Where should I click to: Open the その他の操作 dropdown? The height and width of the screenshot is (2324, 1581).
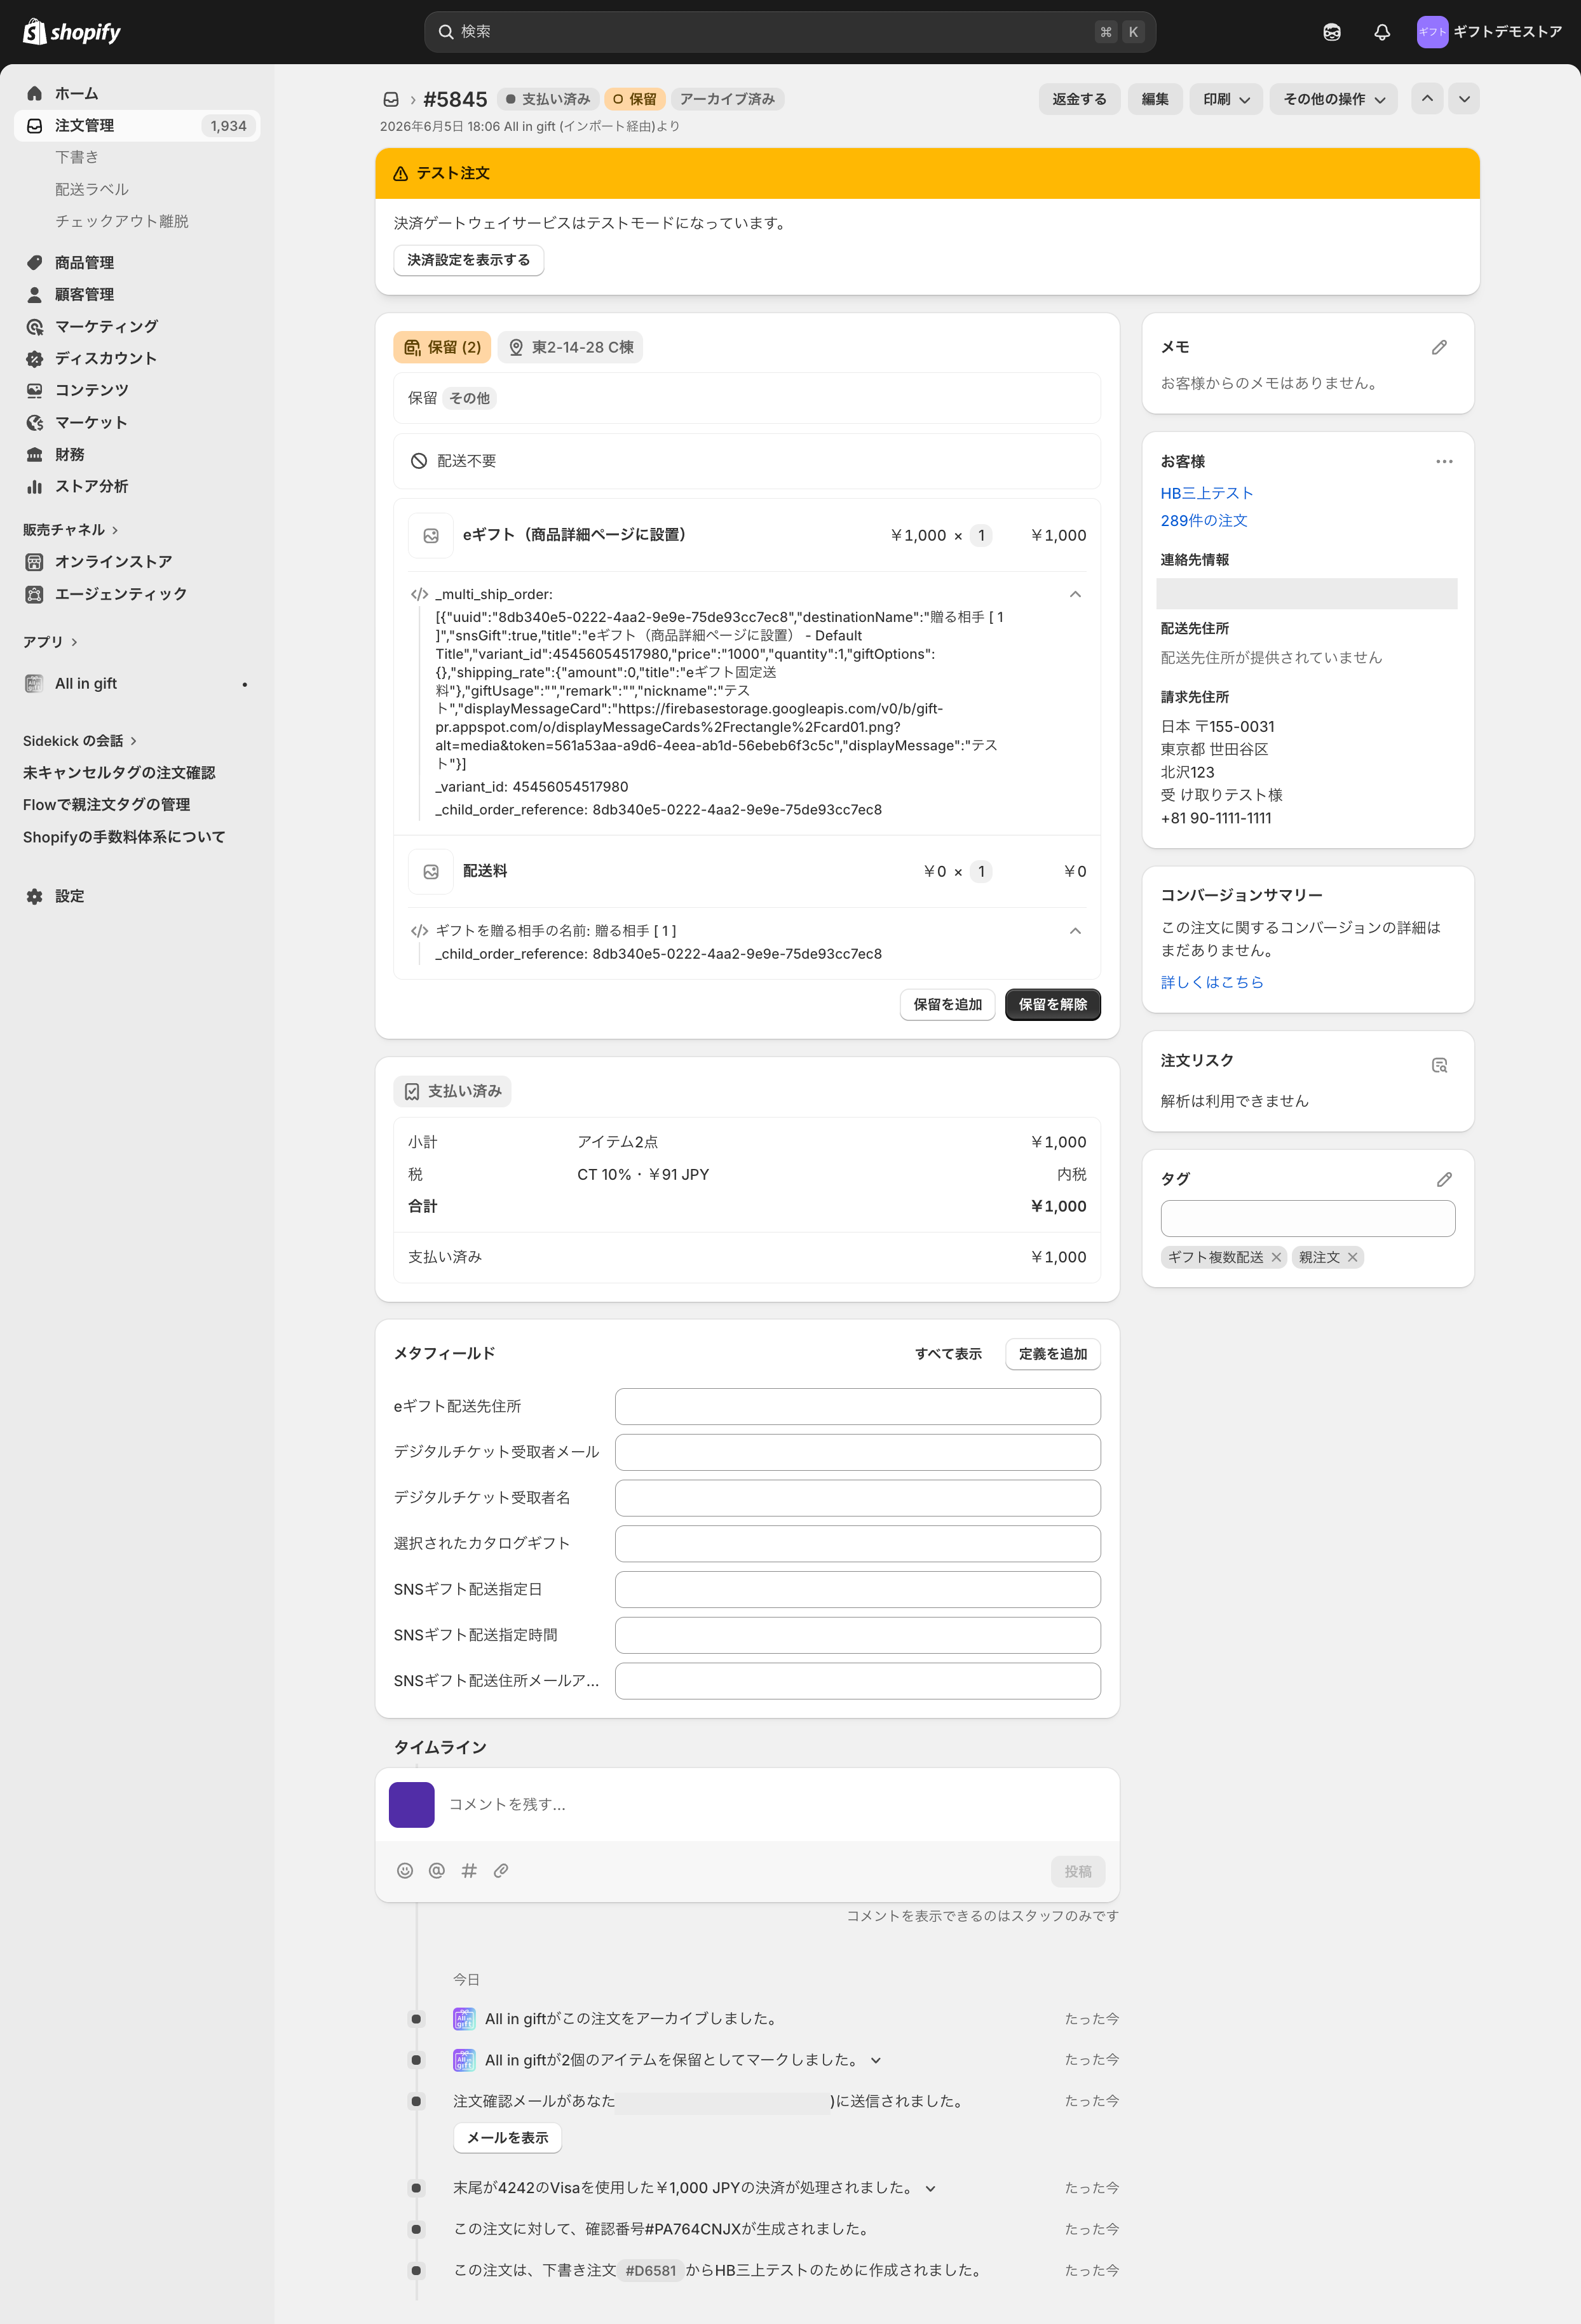click(1333, 99)
